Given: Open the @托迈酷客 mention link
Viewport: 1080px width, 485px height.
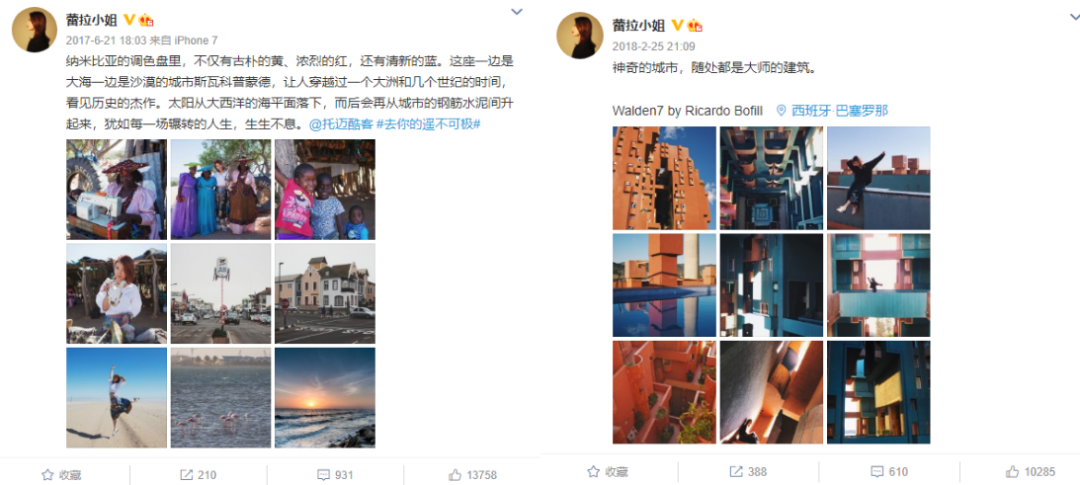Looking at the screenshot, I should pyautogui.click(x=340, y=125).
